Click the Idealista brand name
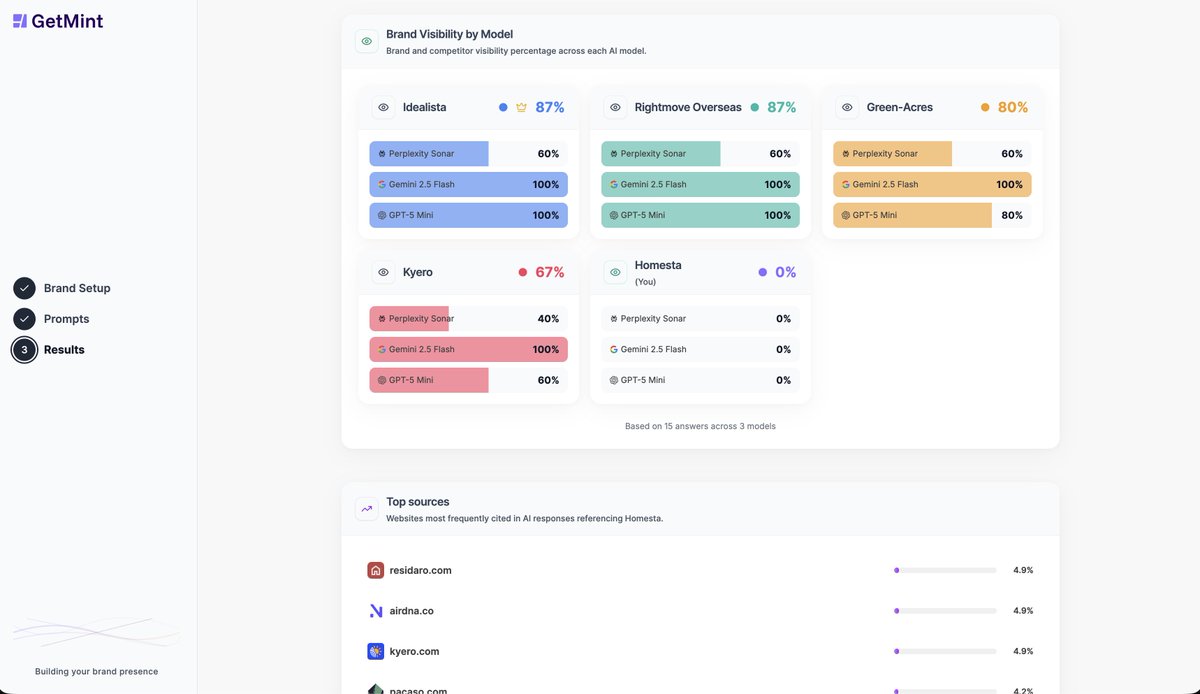Screen dimensions: 1200x694 click(x=425, y=107)
